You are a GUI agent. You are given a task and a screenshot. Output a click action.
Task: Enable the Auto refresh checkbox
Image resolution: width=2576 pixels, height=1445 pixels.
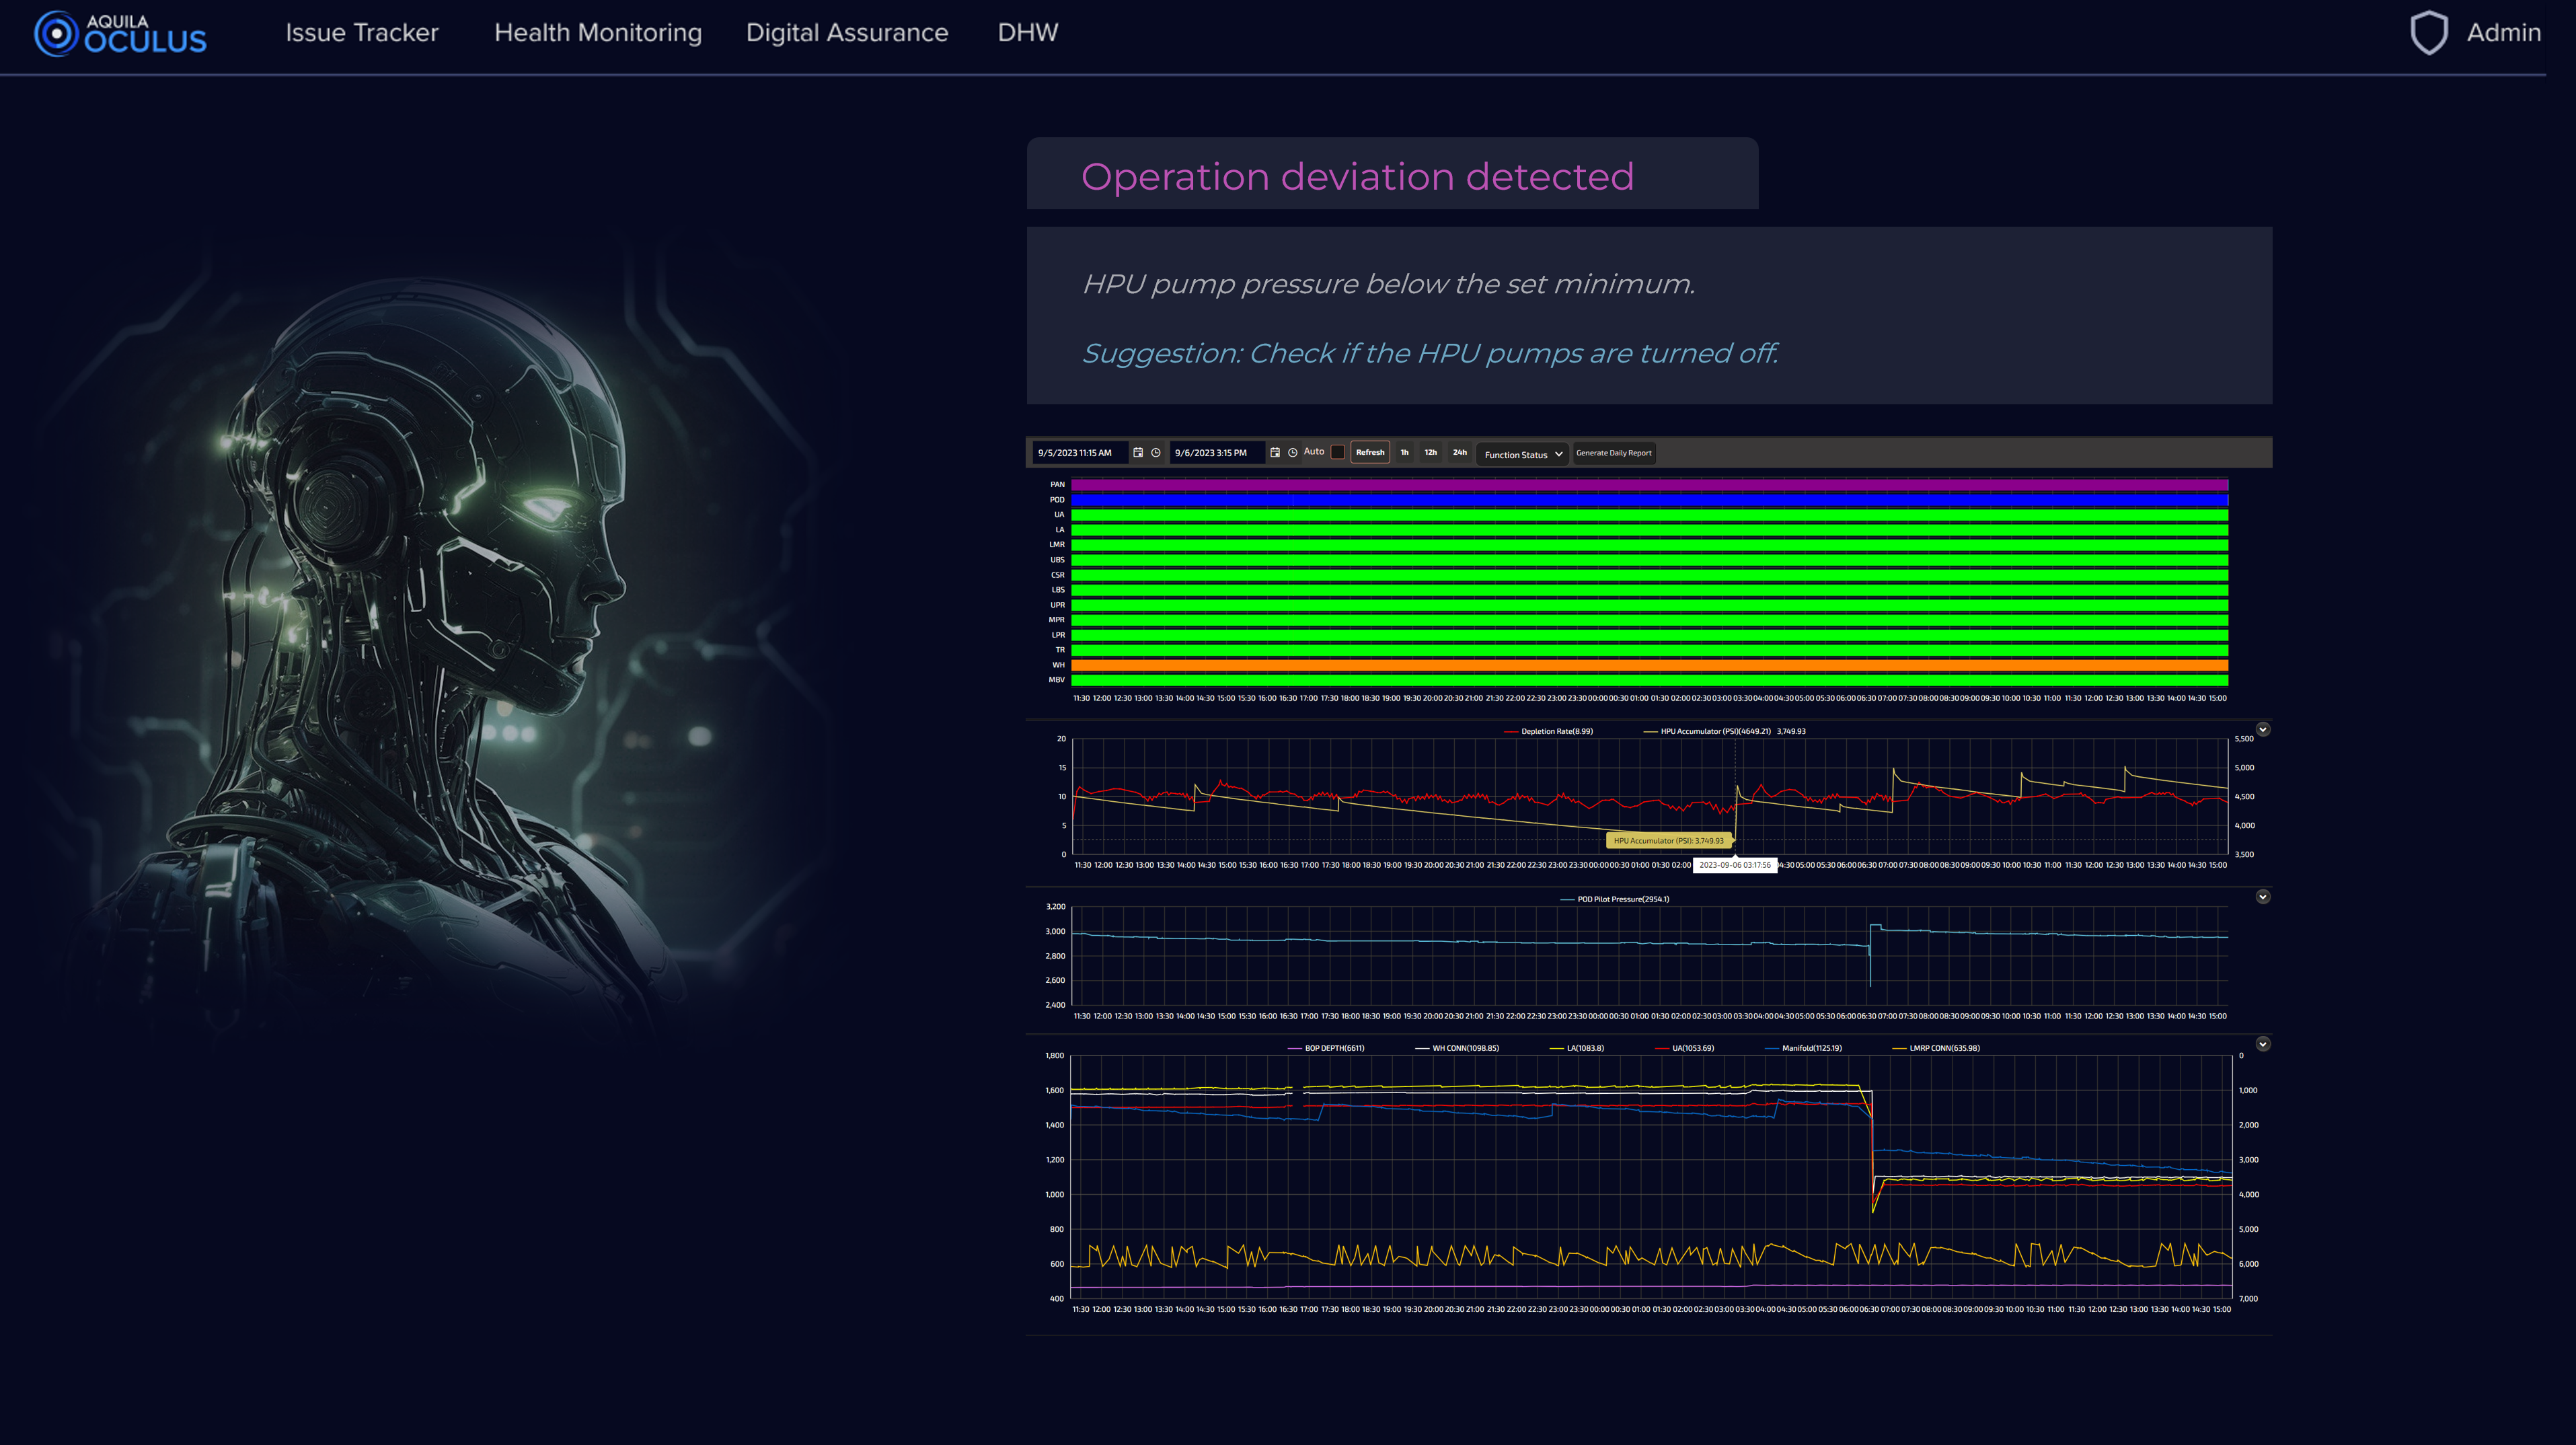[1338, 452]
